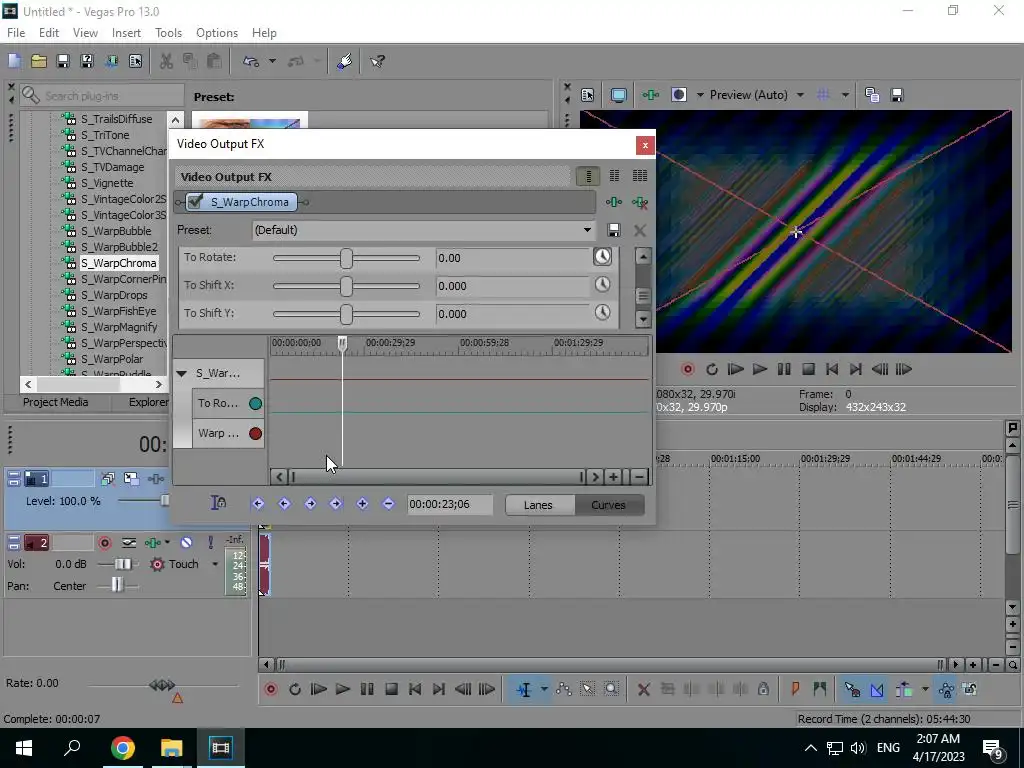
Task: Switch to the Project Media tab
Action: coord(56,402)
